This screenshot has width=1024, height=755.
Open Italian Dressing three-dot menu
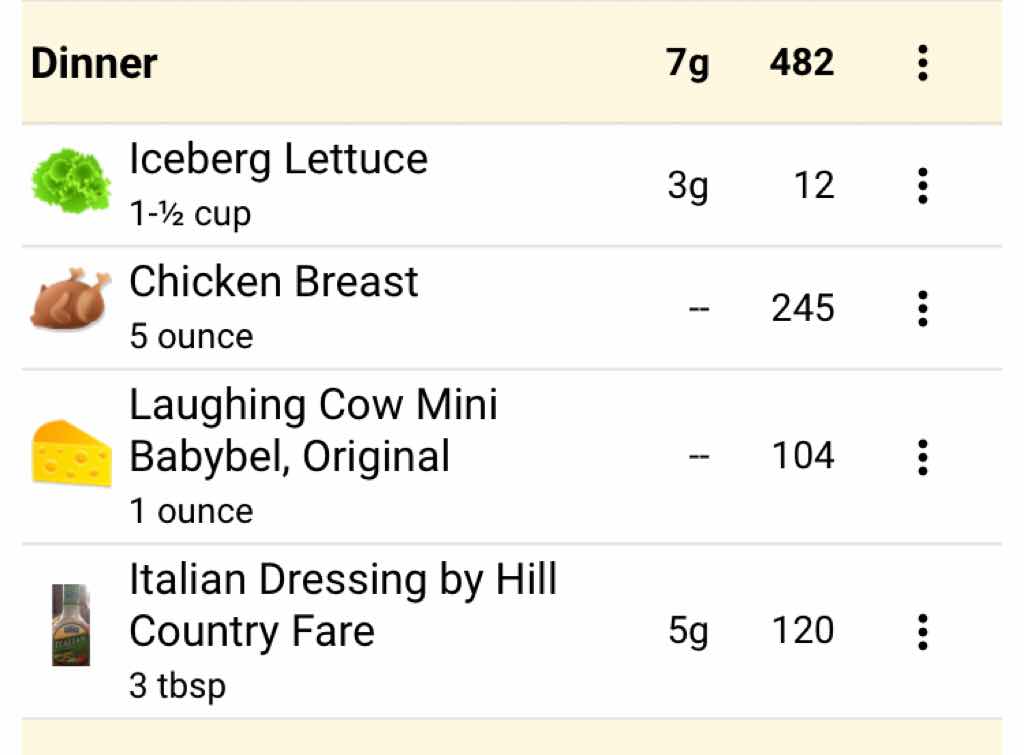[922, 631]
